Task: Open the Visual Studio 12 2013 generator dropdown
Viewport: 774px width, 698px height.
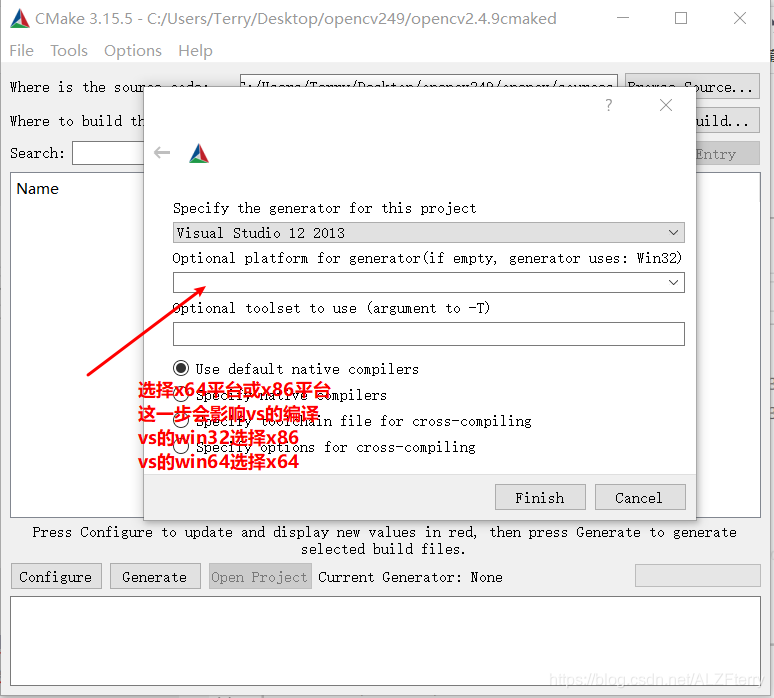Action: click(x=428, y=233)
